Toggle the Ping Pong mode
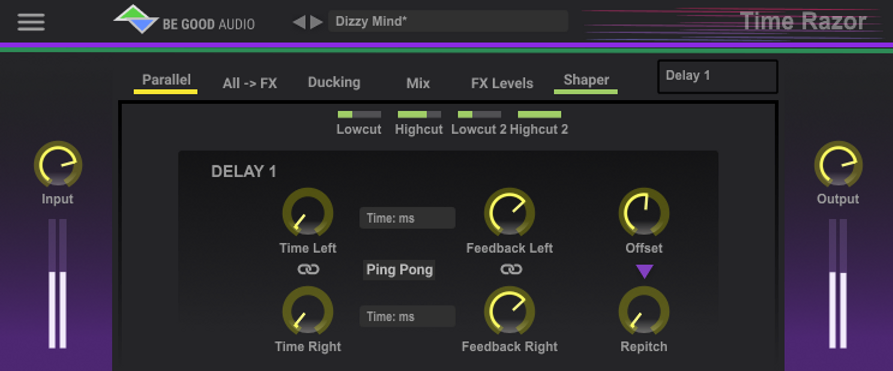This screenshot has width=893, height=371. [399, 270]
